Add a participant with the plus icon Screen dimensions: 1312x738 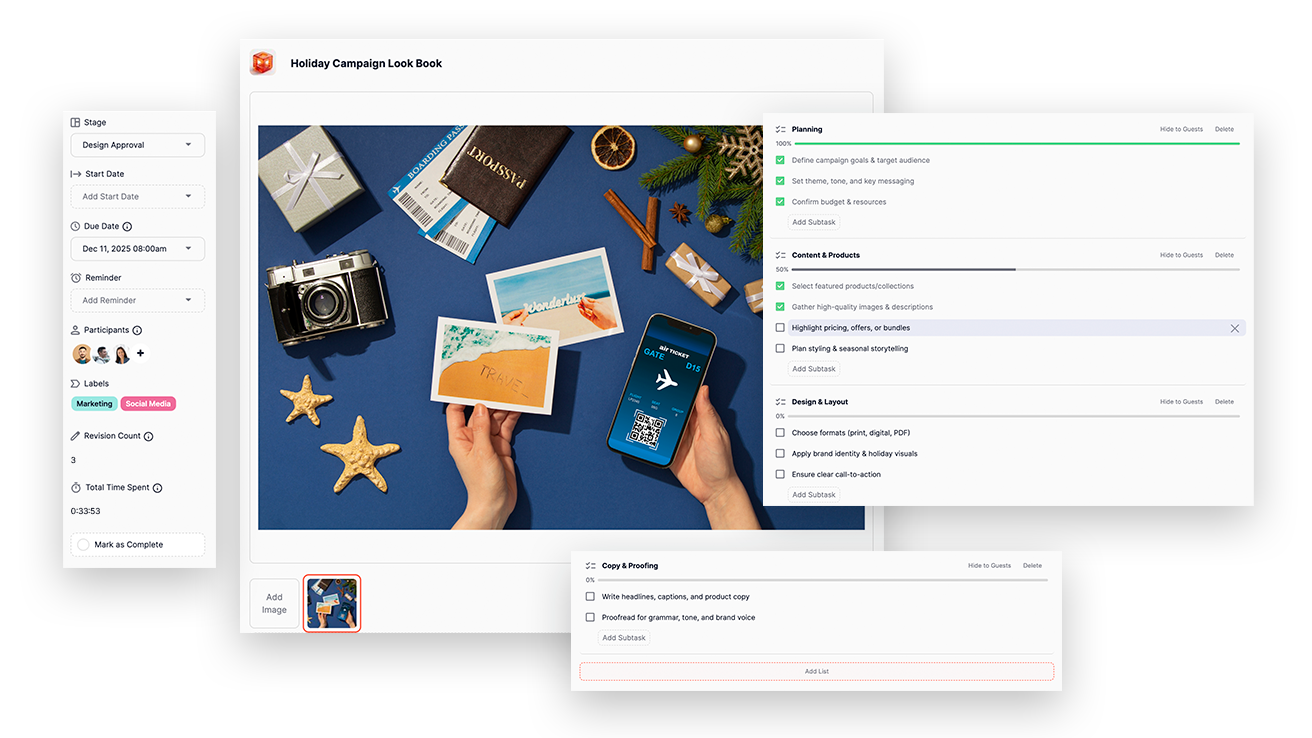[140, 353]
